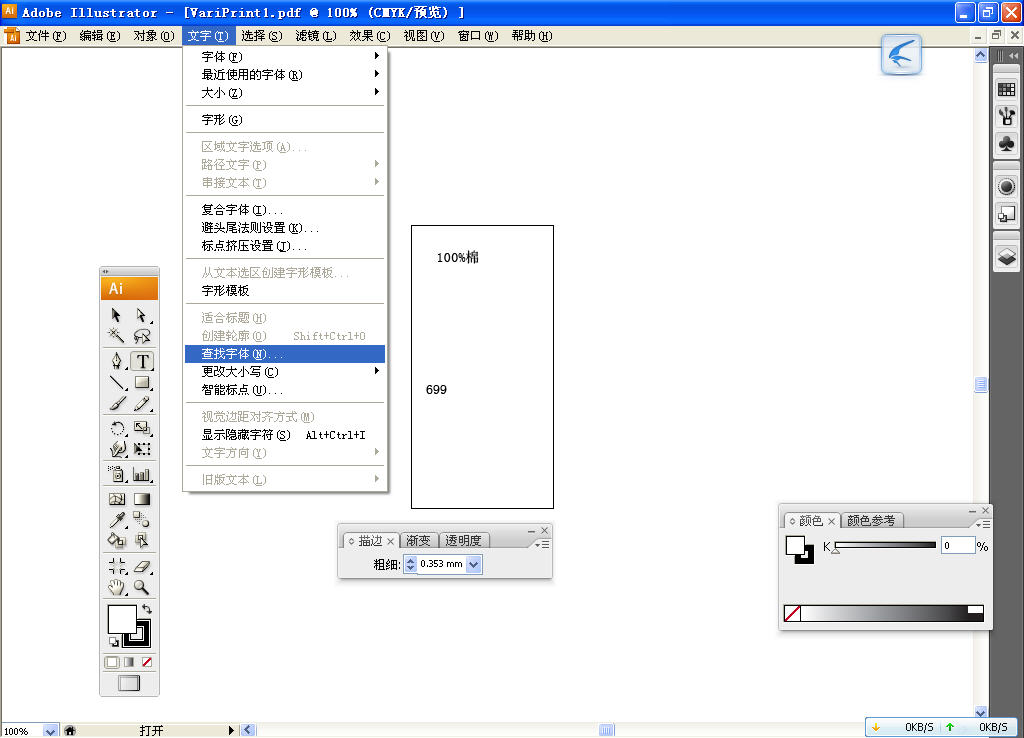Select the Type tool
The image size is (1024, 738).
(142, 361)
